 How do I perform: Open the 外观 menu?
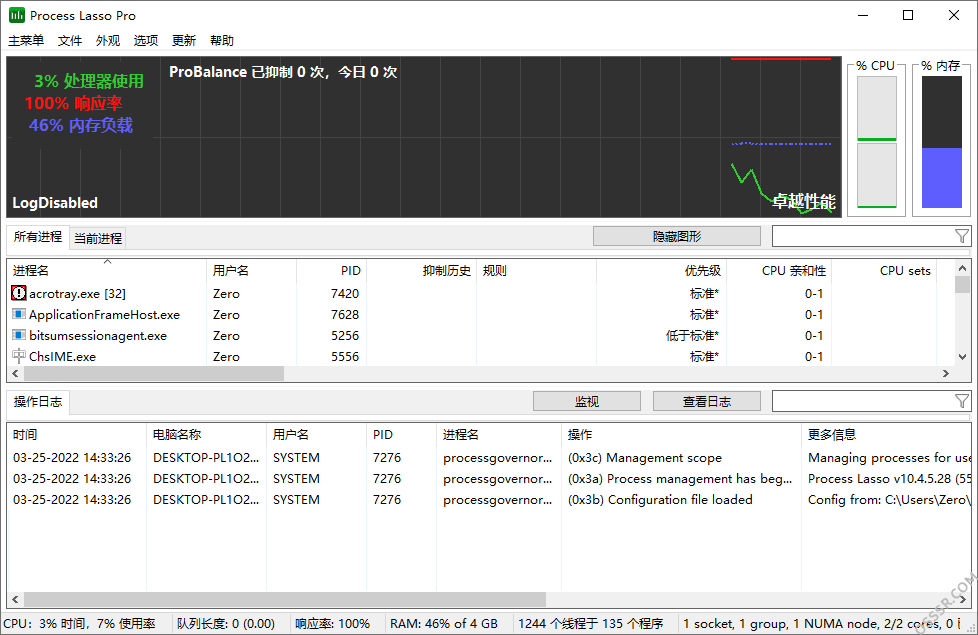tap(108, 41)
